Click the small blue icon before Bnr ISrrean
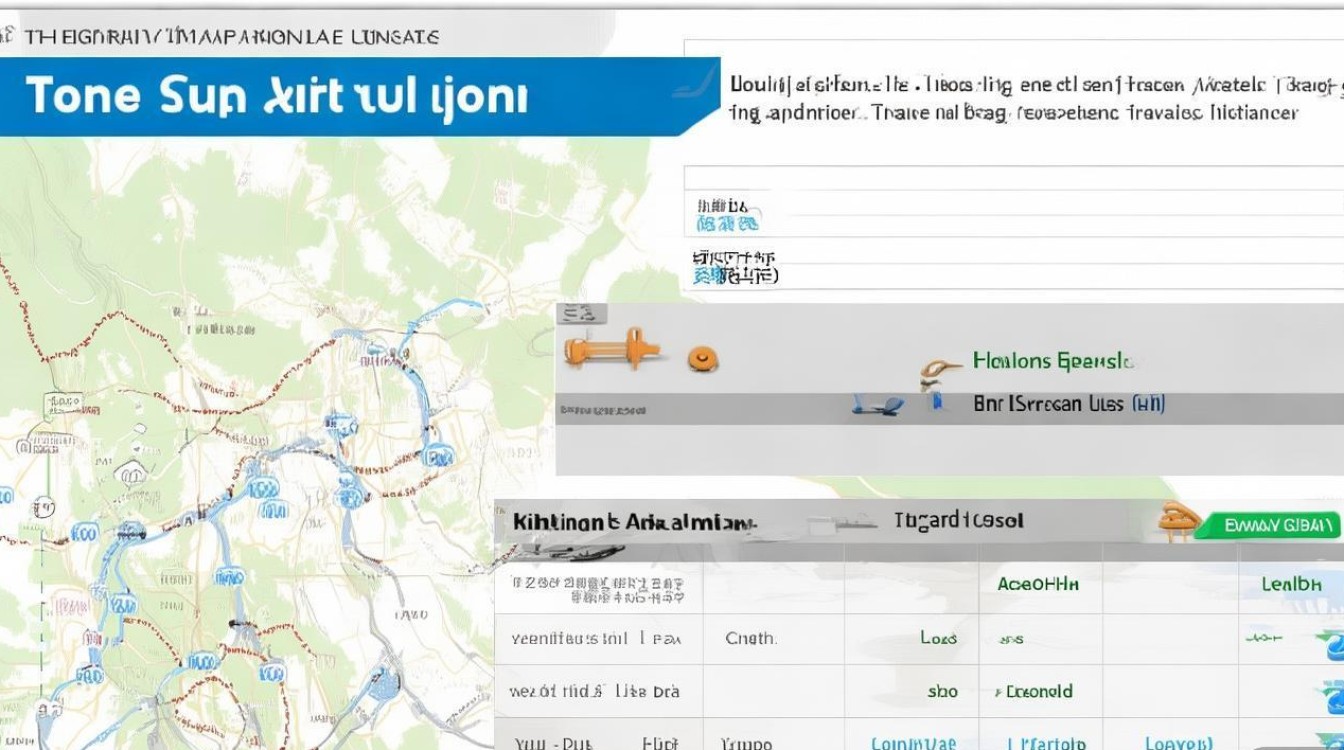 click(x=936, y=403)
